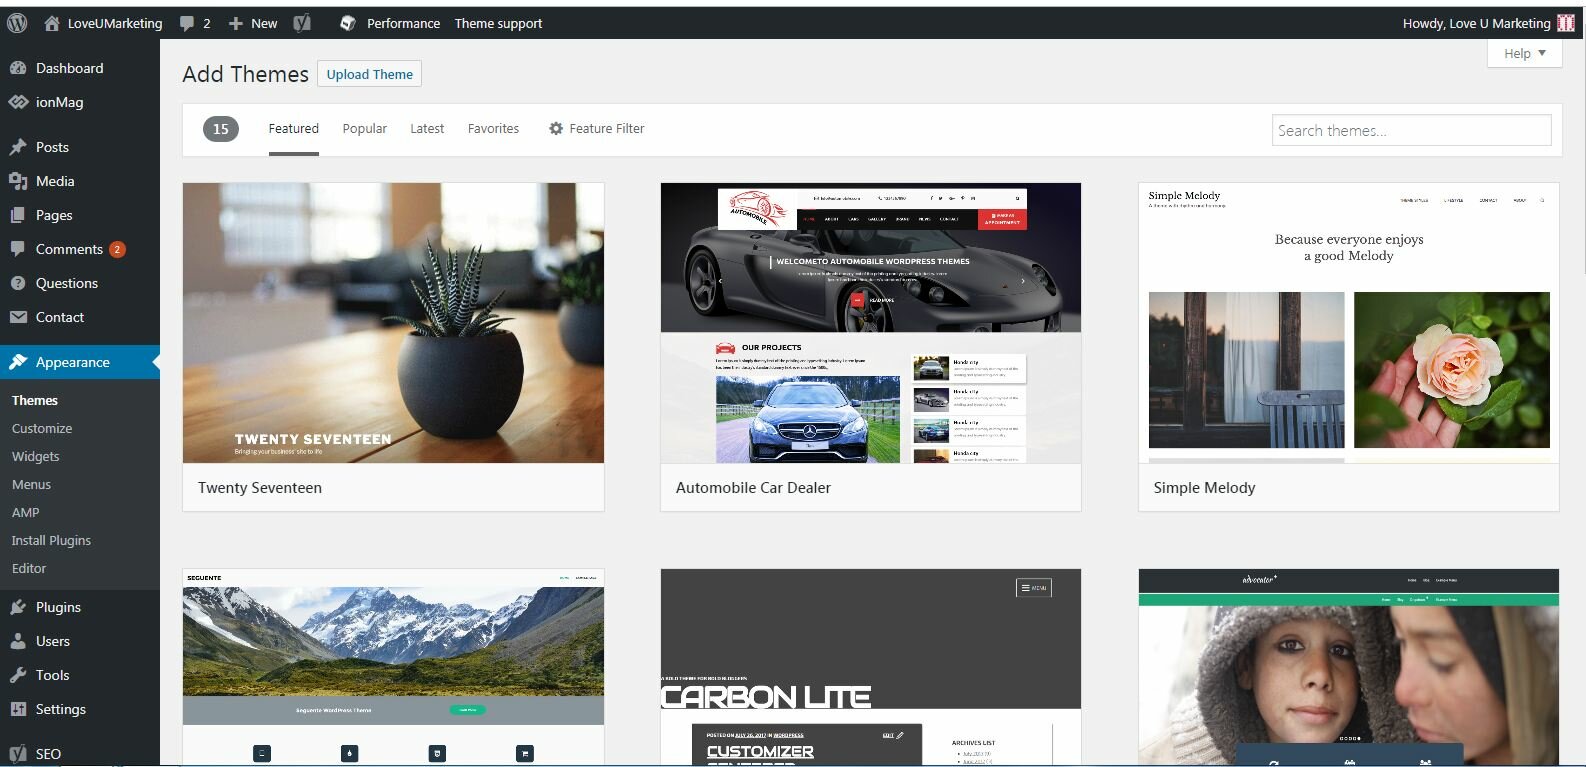Open Theme support in admin bar

click(x=498, y=23)
